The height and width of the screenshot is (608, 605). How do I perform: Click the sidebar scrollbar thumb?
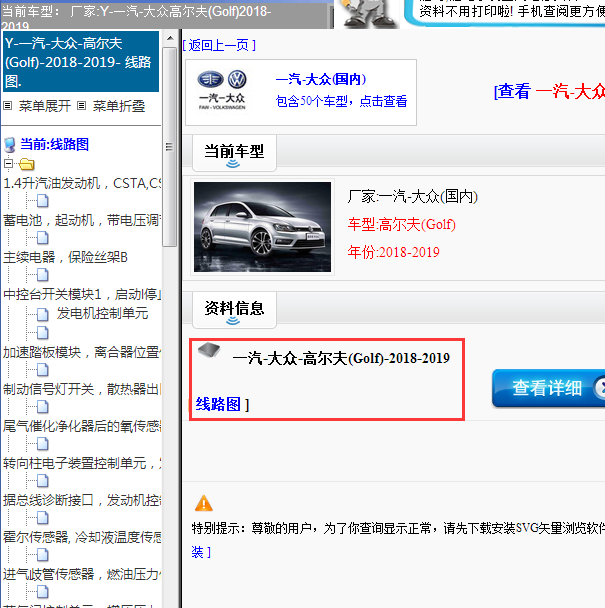tap(169, 147)
